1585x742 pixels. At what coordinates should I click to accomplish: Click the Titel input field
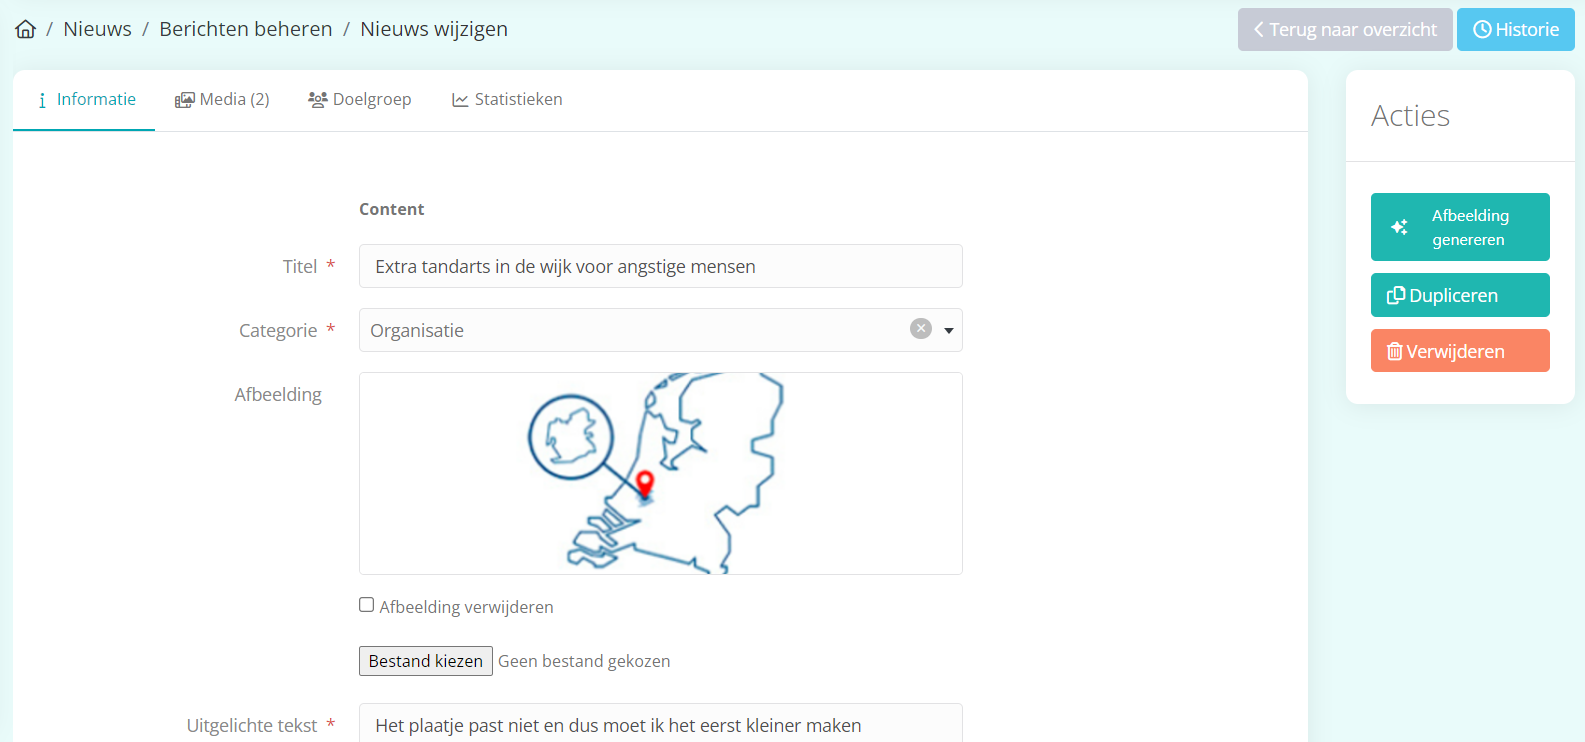661,266
